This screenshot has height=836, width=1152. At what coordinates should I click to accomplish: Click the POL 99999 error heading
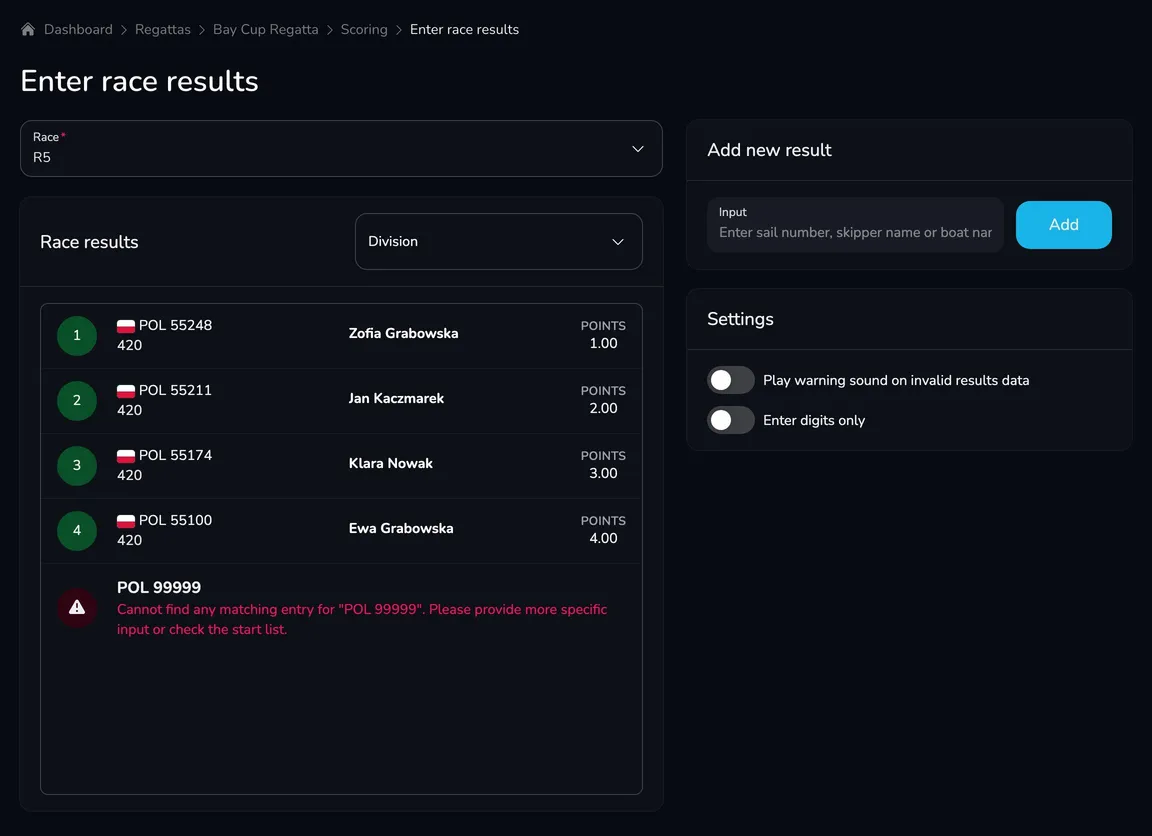(159, 588)
